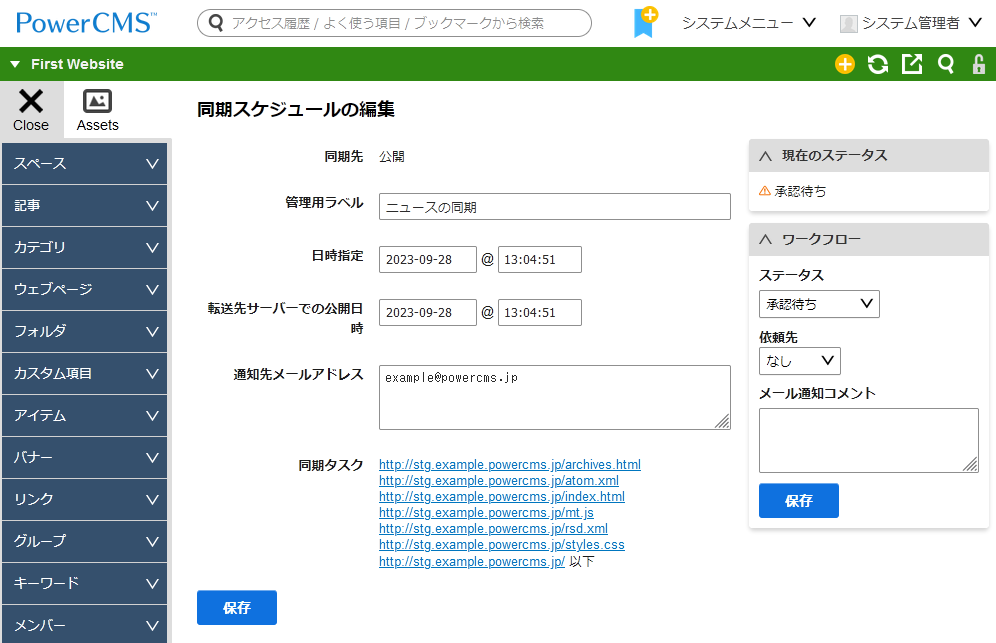Click the warning icon beside 承認待ち
The width and height of the screenshot is (996, 643).
pyautogui.click(x=765, y=191)
